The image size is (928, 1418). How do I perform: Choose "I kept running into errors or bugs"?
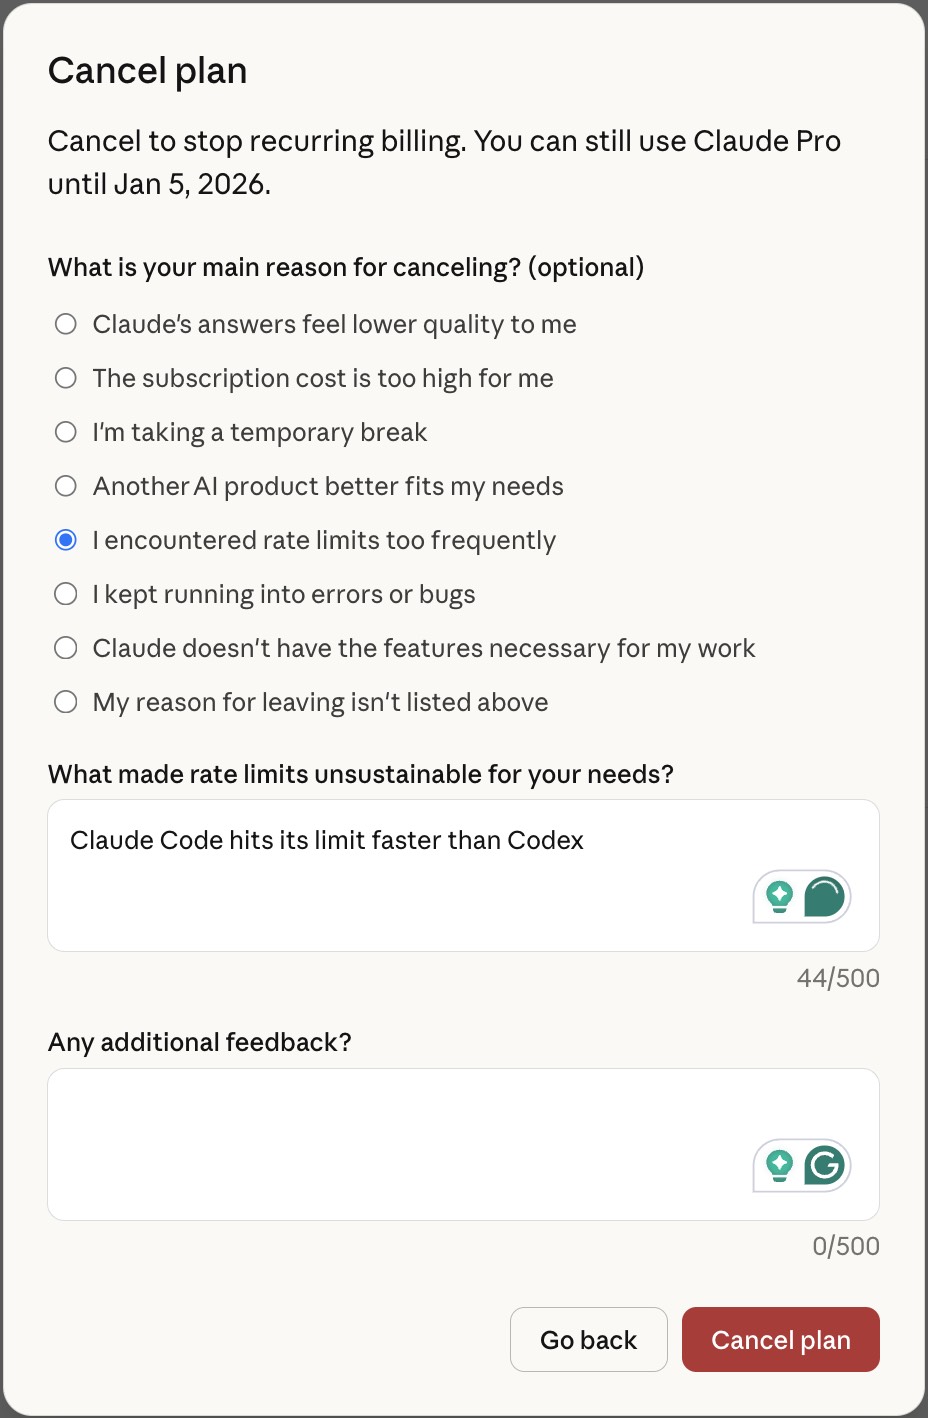point(66,594)
